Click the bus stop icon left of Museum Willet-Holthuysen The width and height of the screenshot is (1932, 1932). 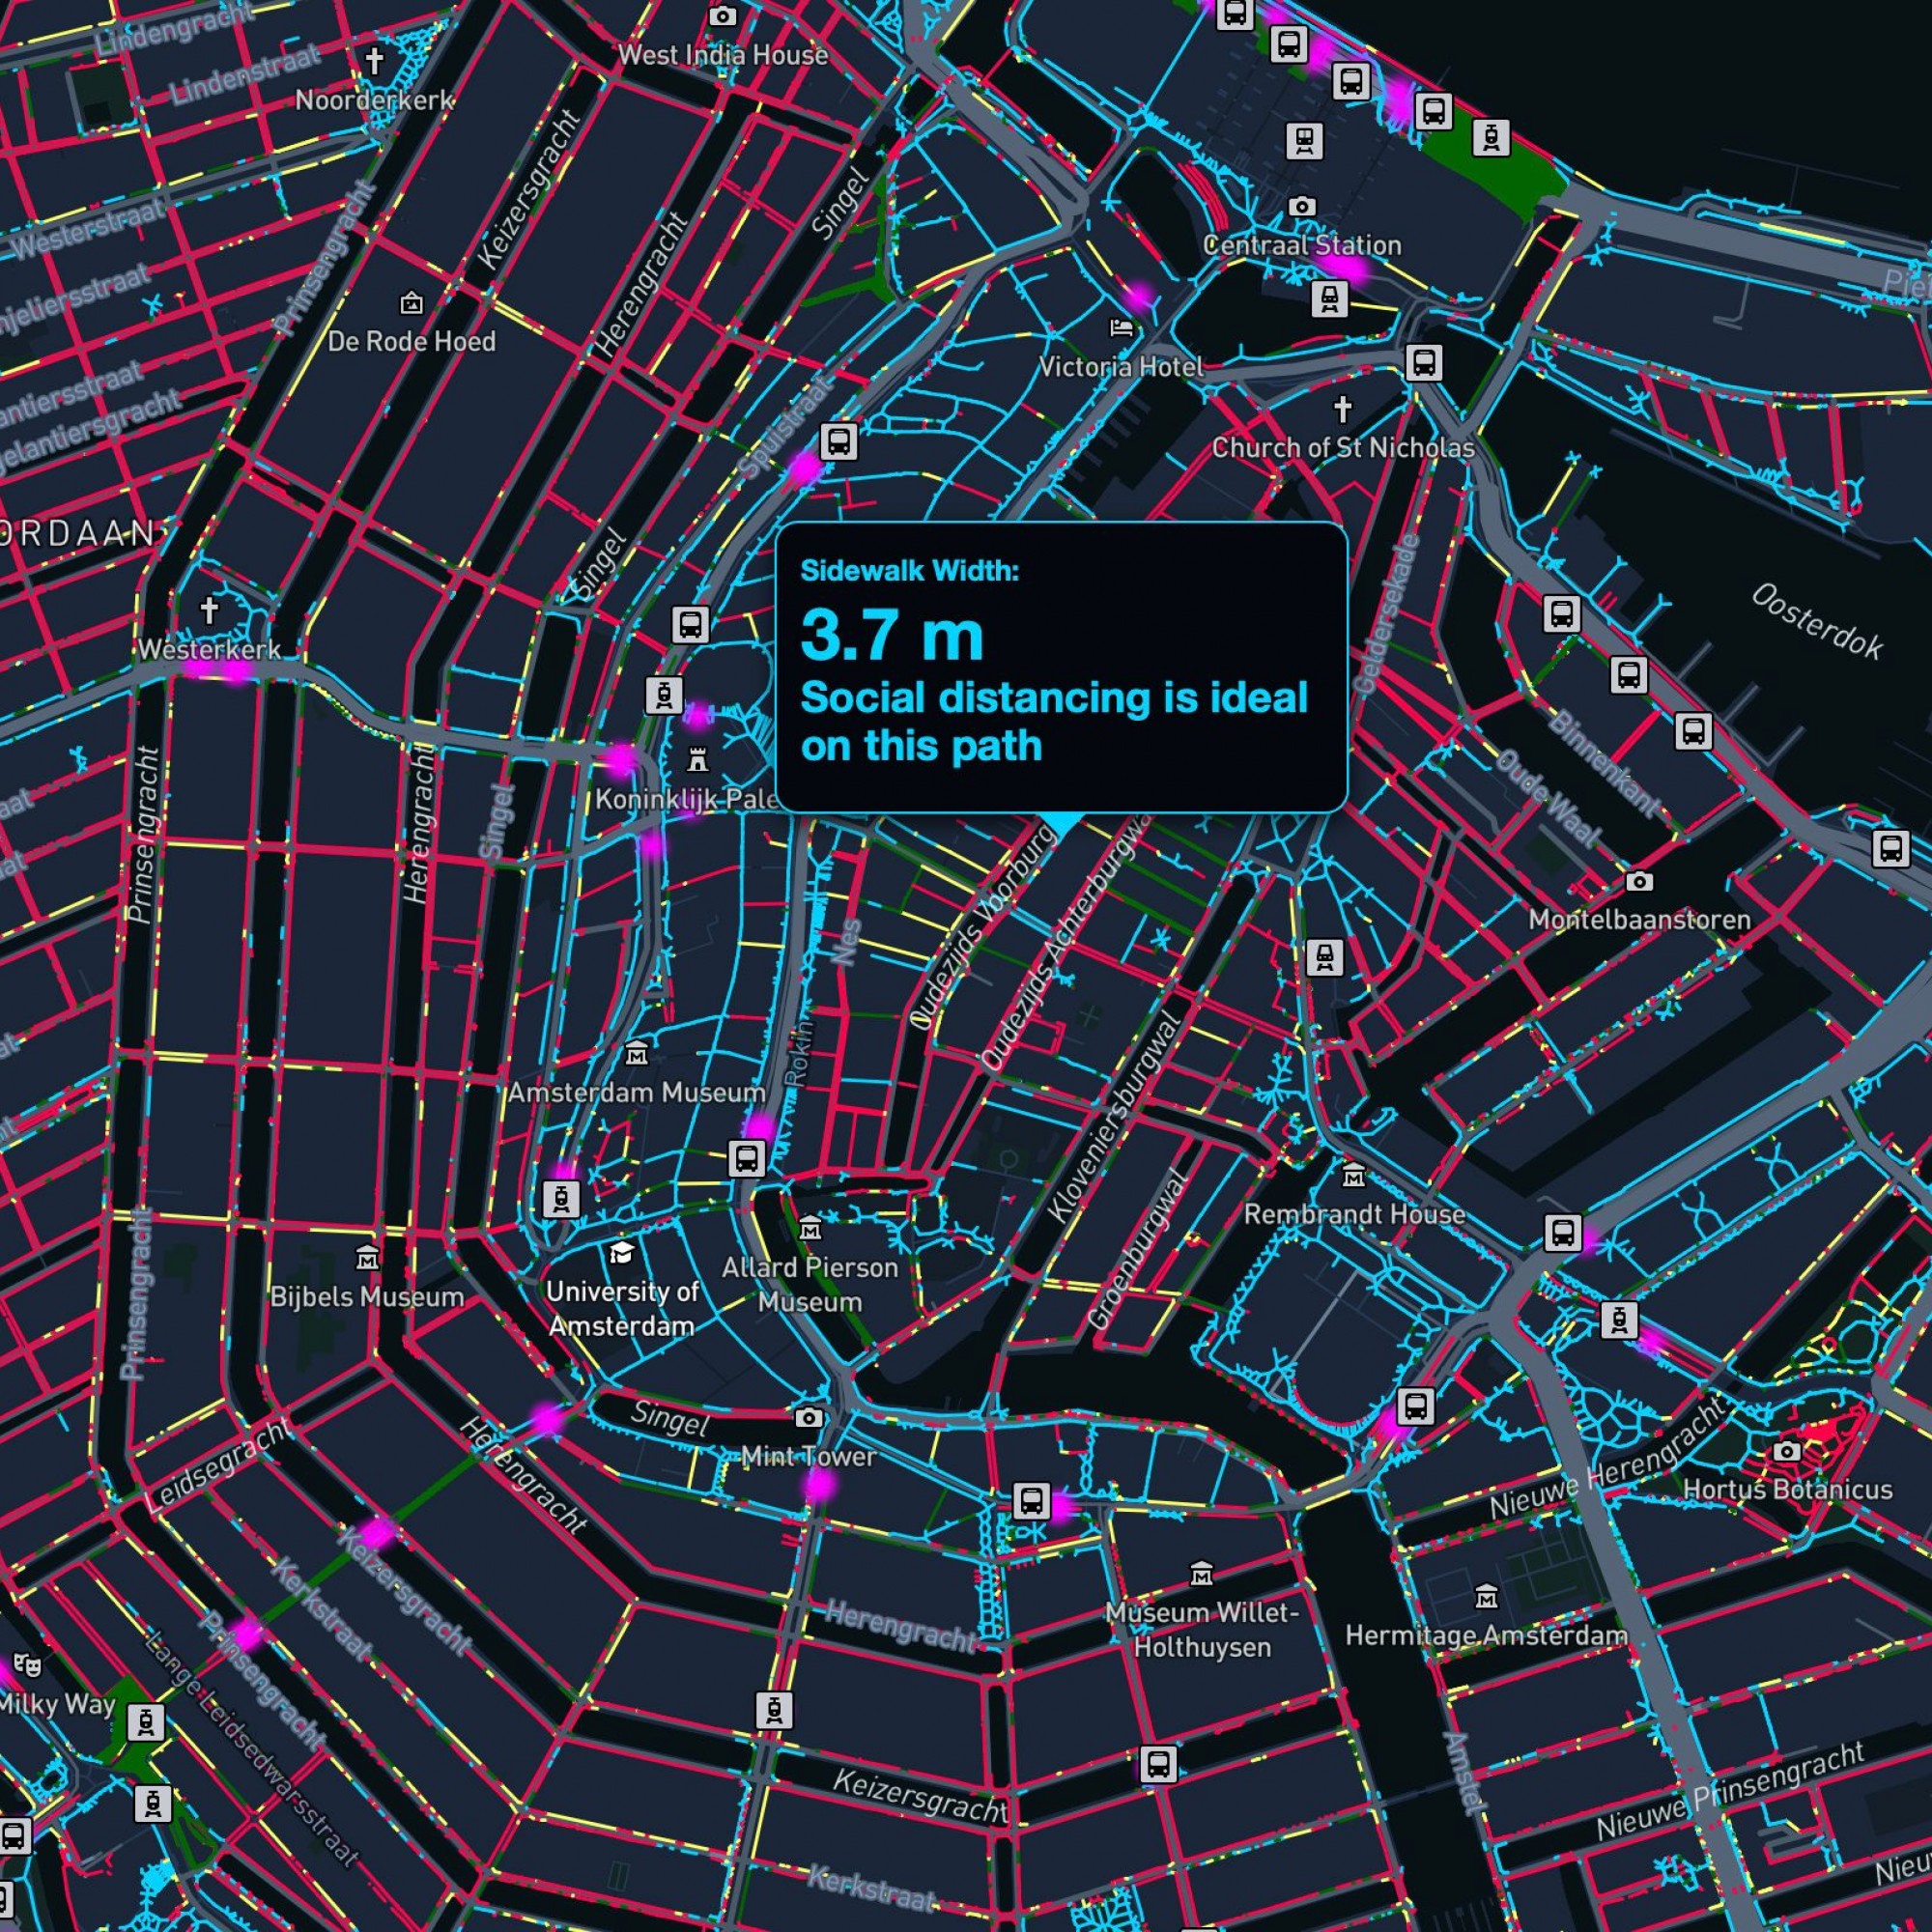click(x=1030, y=1501)
